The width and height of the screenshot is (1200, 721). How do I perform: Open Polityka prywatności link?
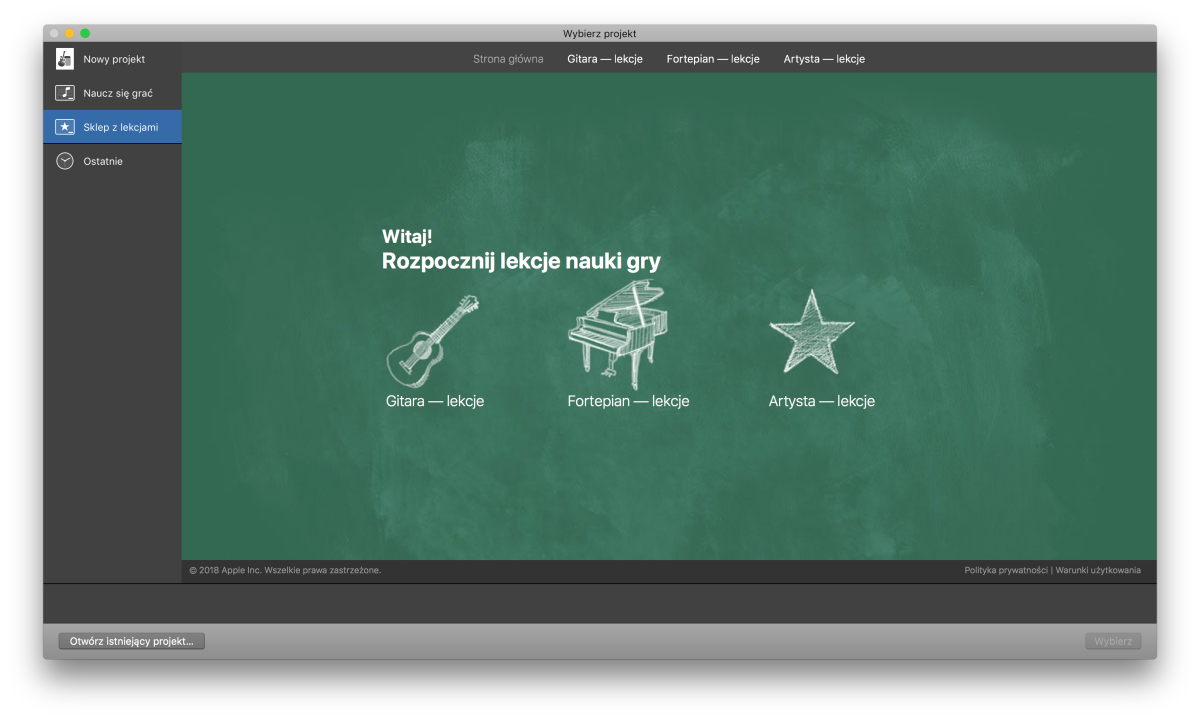[x=1006, y=570]
